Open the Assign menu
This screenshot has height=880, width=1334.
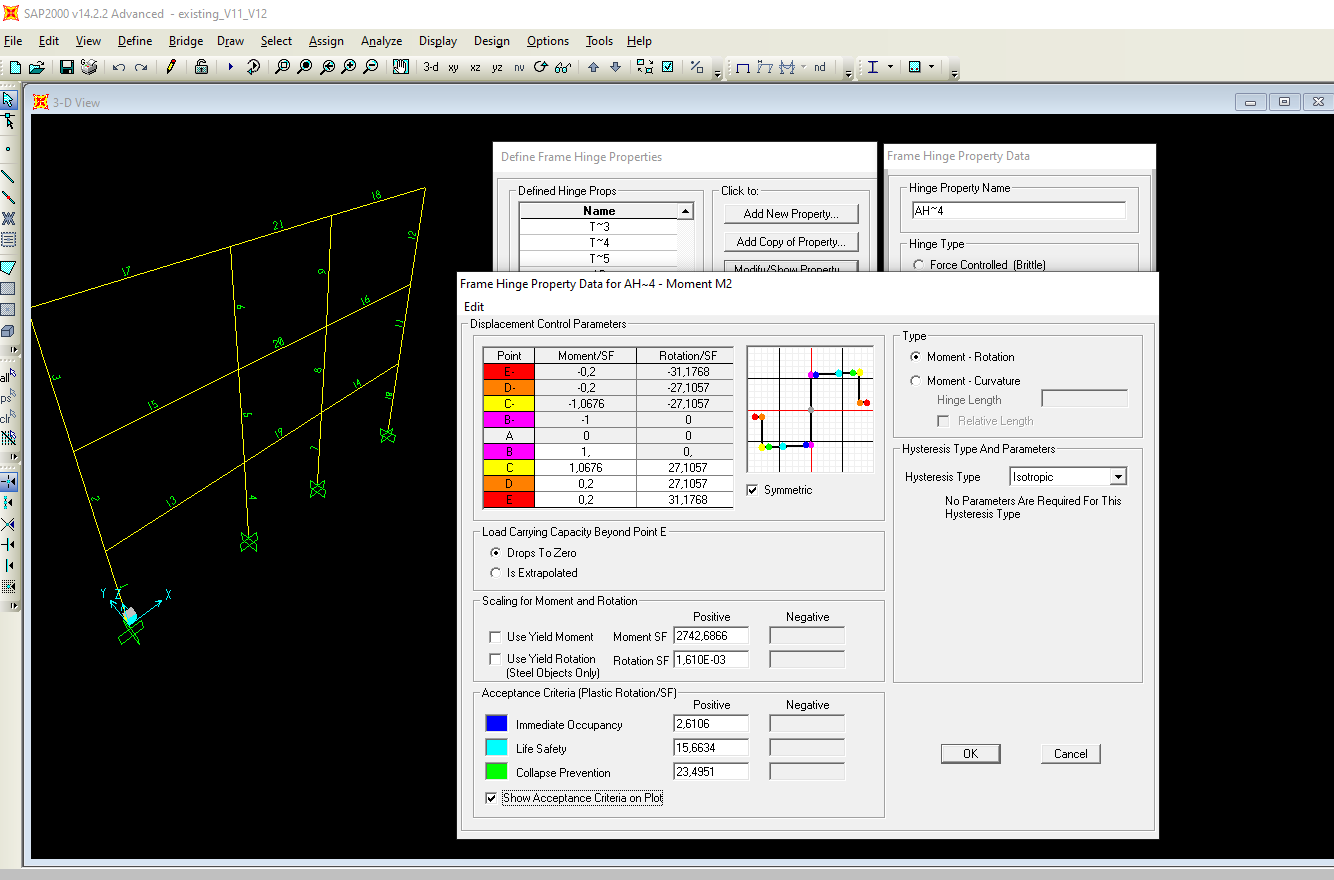(326, 41)
